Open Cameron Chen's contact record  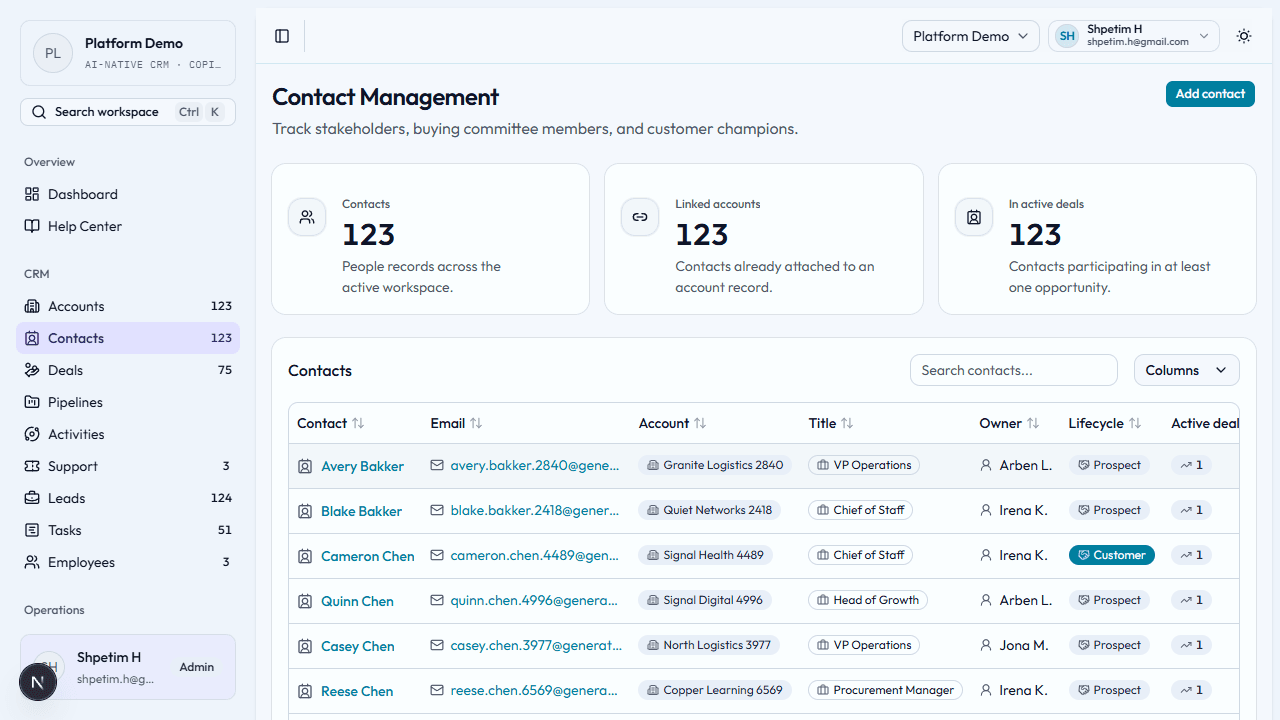tap(367, 555)
